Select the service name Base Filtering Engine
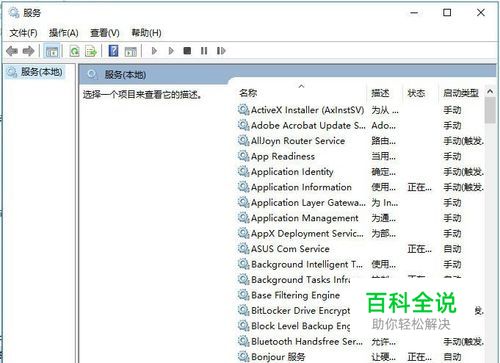The height and width of the screenshot is (363, 500). pyautogui.click(x=295, y=295)
